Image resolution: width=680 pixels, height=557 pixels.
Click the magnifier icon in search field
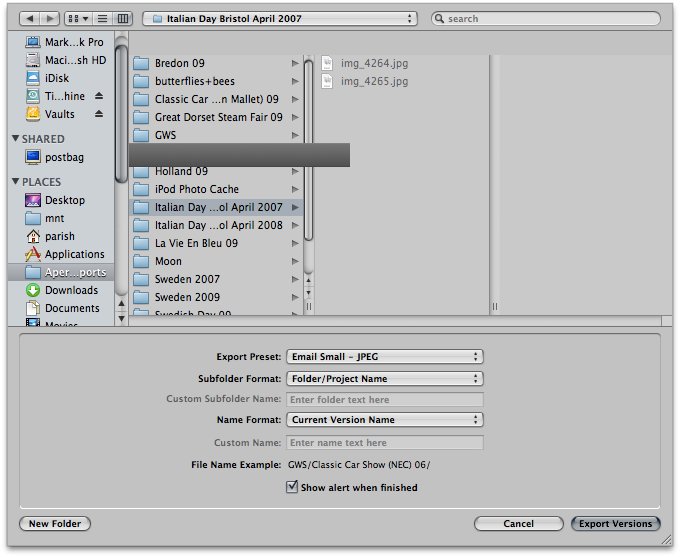[x=439, y=19]
